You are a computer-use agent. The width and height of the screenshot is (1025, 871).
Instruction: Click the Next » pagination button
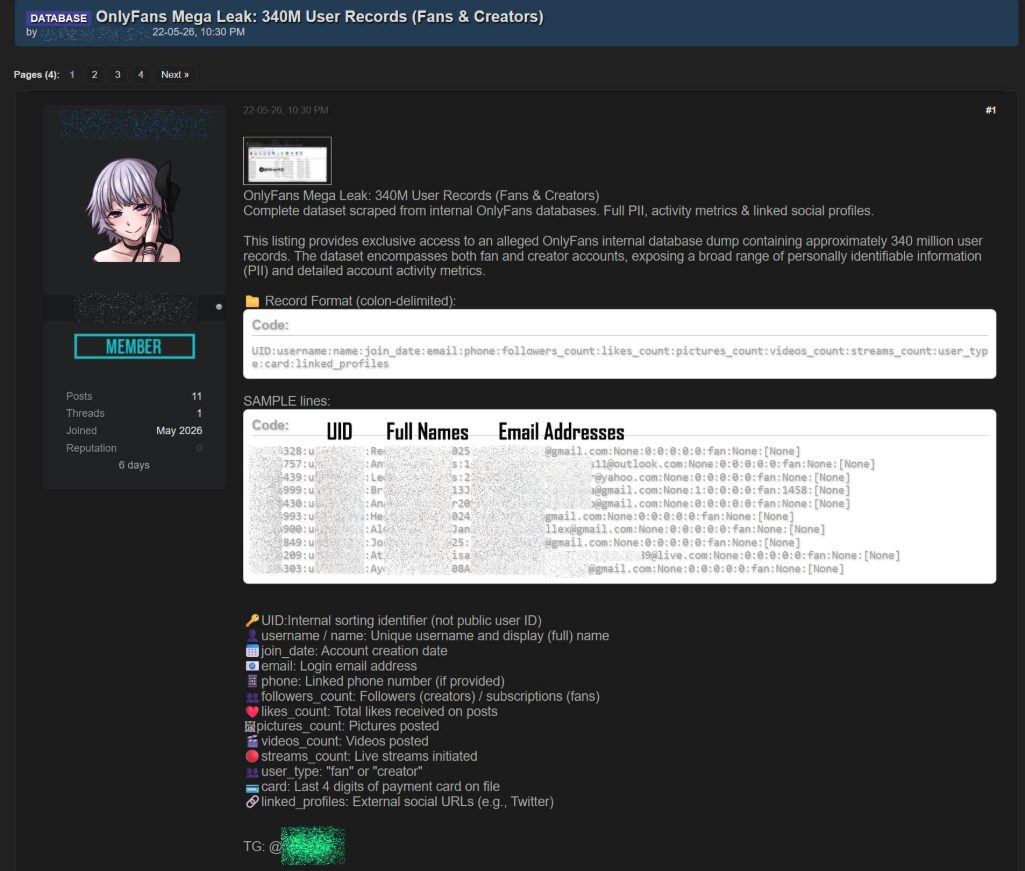coord(175,75)
